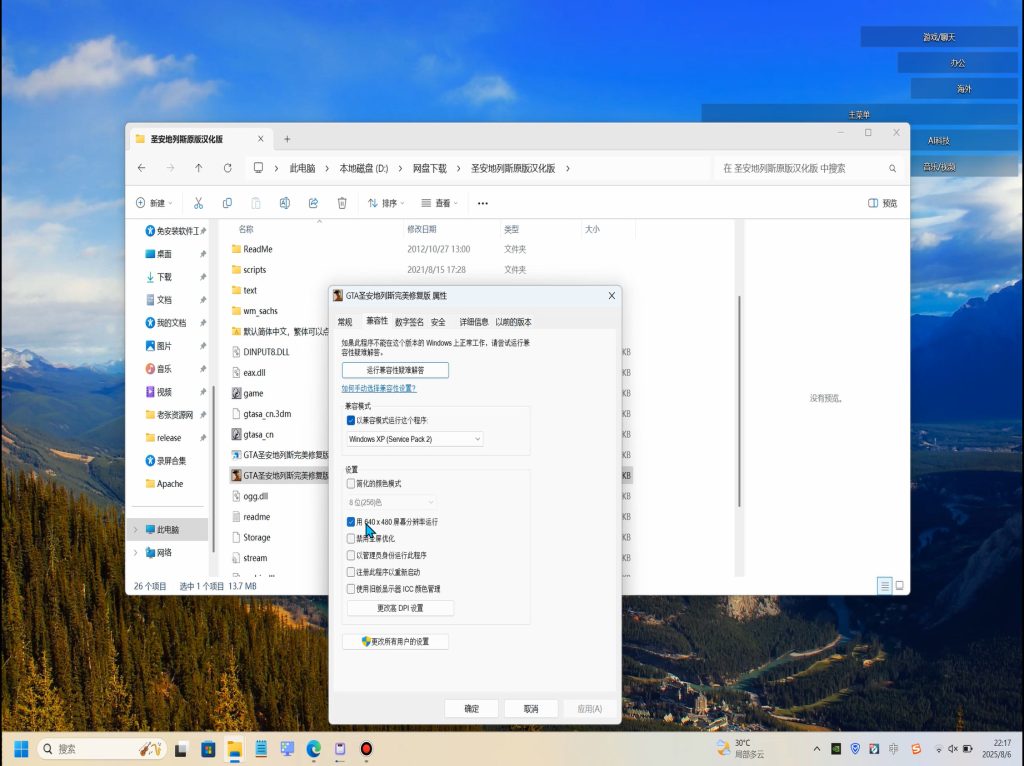Click the Cut scissors icon in Explorer toolbar
The width and height of the screenshot is (1024, 766).
click(199, 203)
